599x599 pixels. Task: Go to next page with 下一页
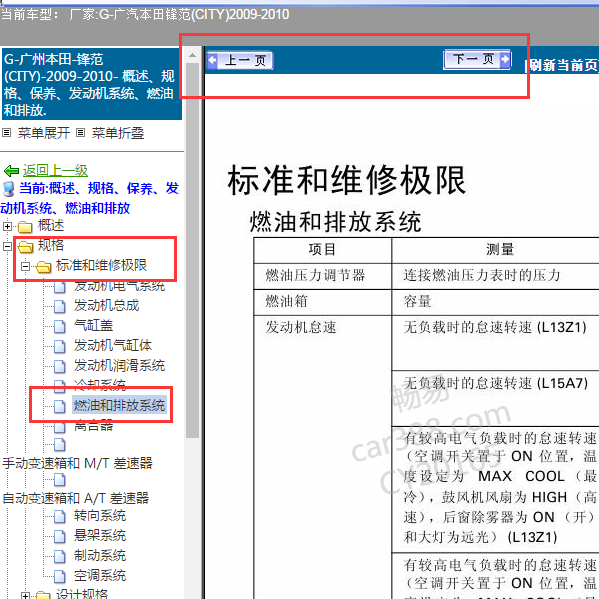click(x=477, y=60)
